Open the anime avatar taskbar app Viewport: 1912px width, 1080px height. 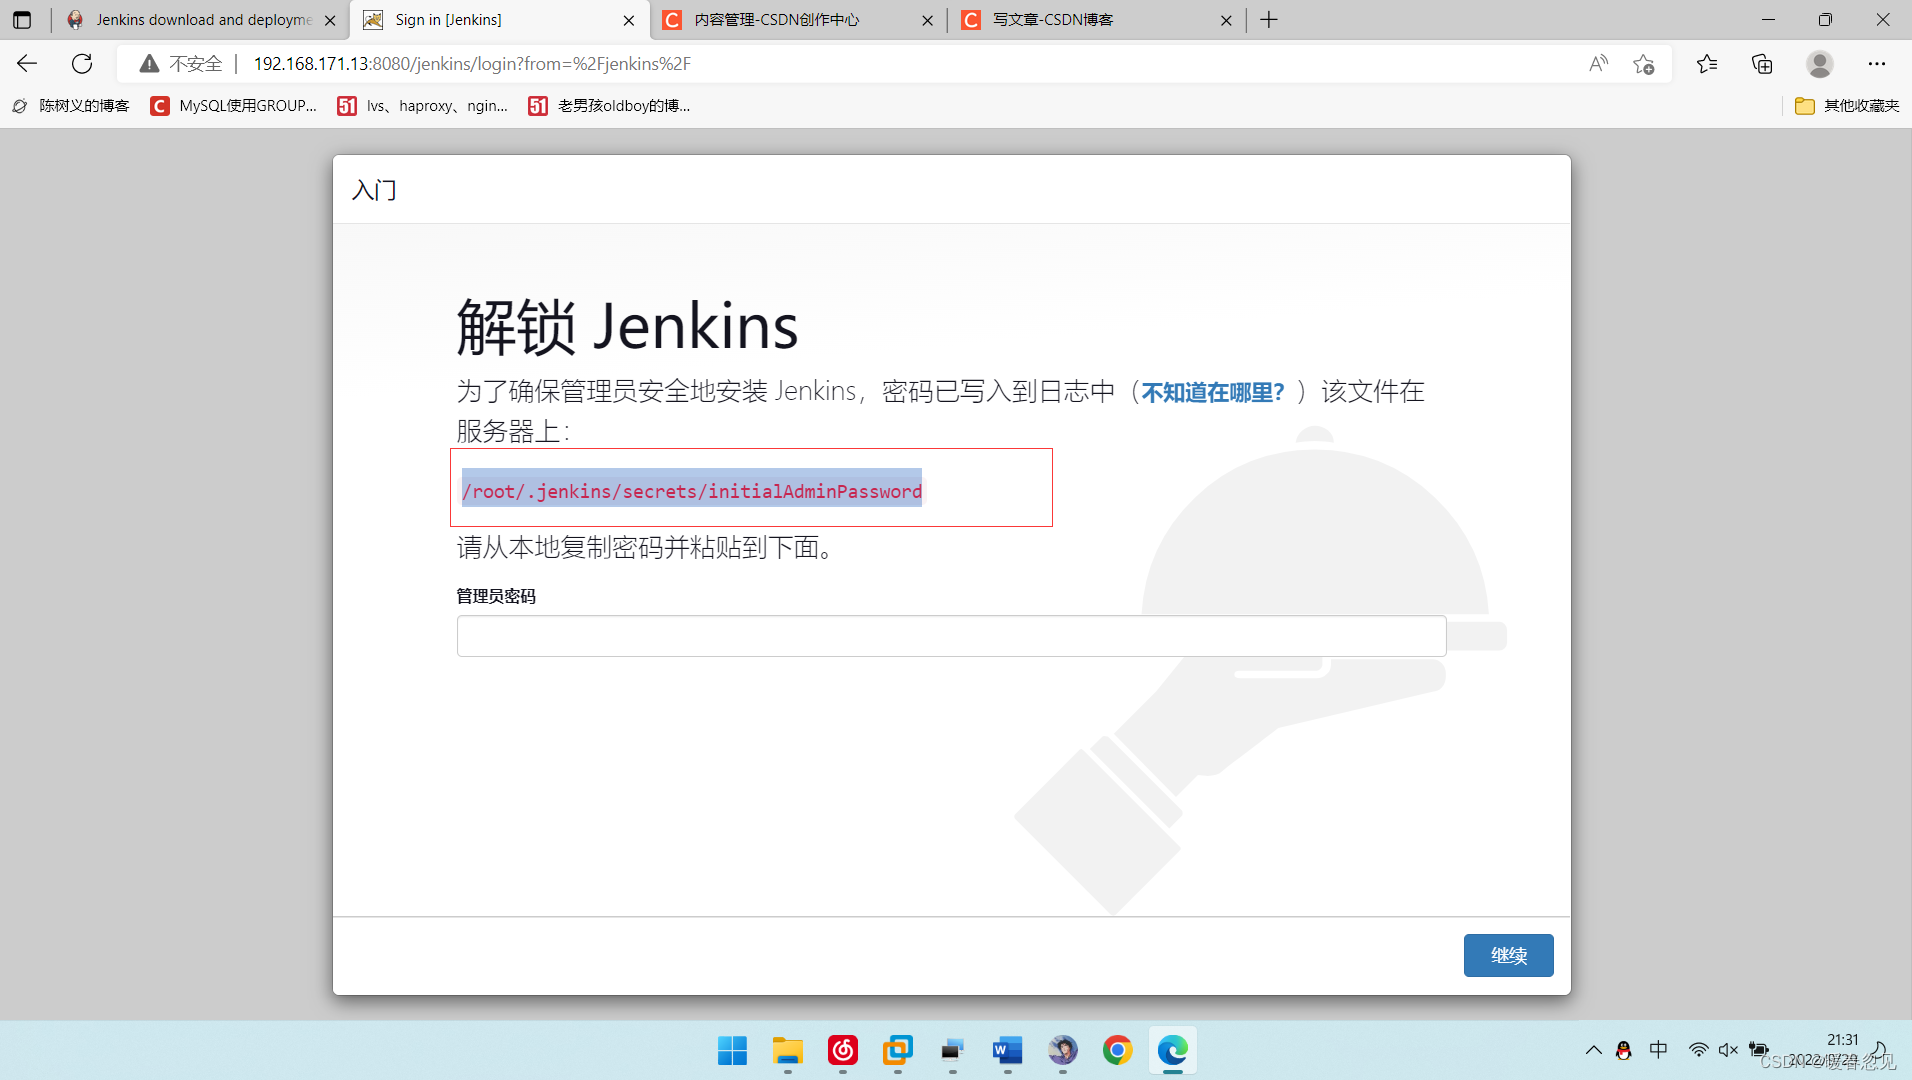pyautogui.click(x=1062, y=1050)
